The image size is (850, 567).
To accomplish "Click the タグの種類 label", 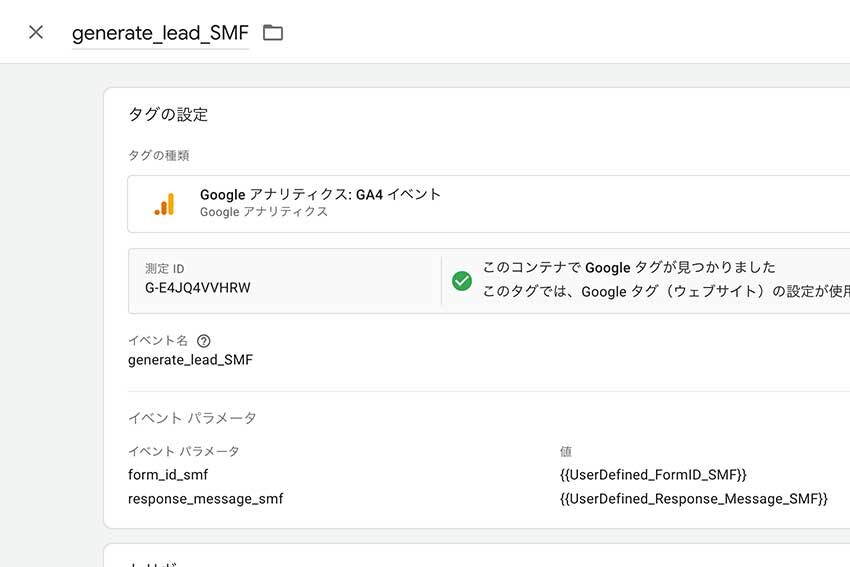I will pos(158,156).
